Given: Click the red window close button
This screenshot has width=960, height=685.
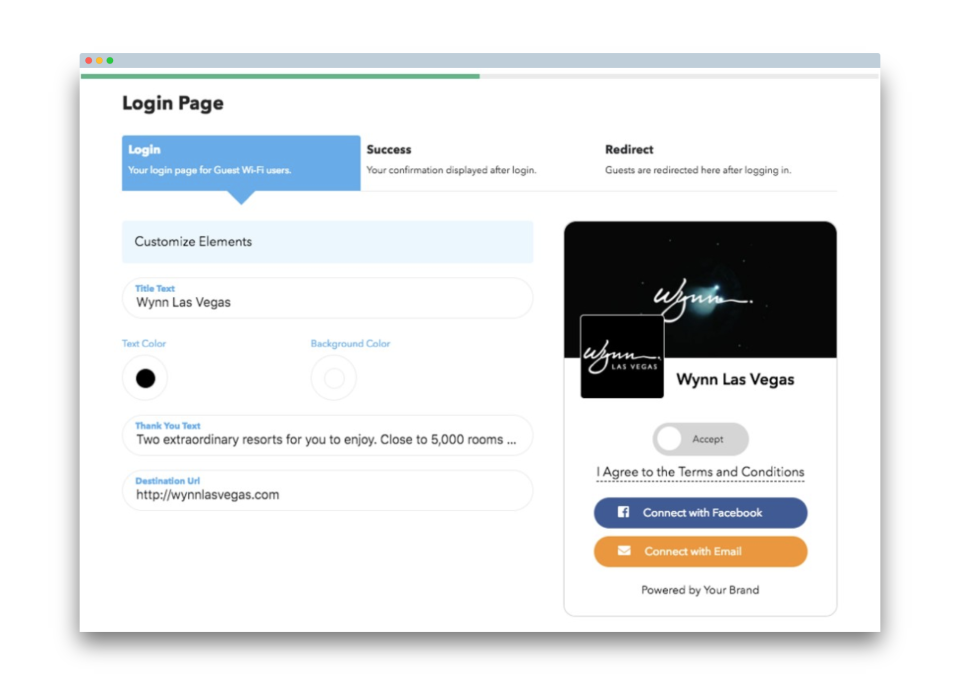Looking at the screenshot, I should [x=88, y=61].
